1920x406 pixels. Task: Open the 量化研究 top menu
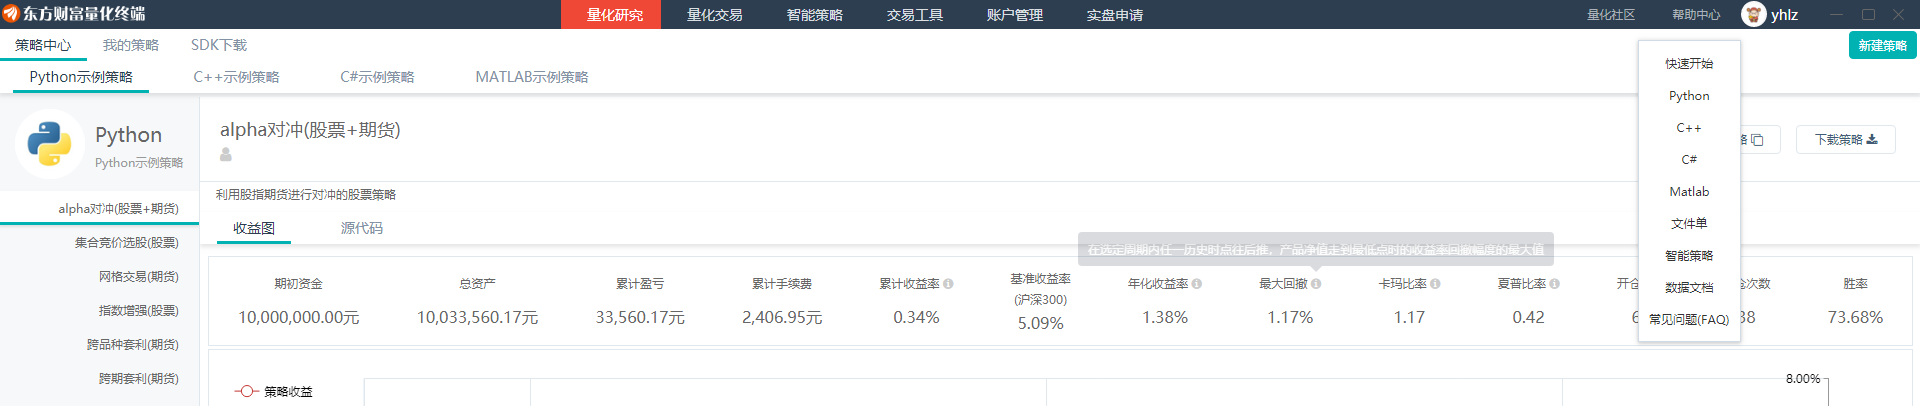pyautogui.click(x=611, y=14)
